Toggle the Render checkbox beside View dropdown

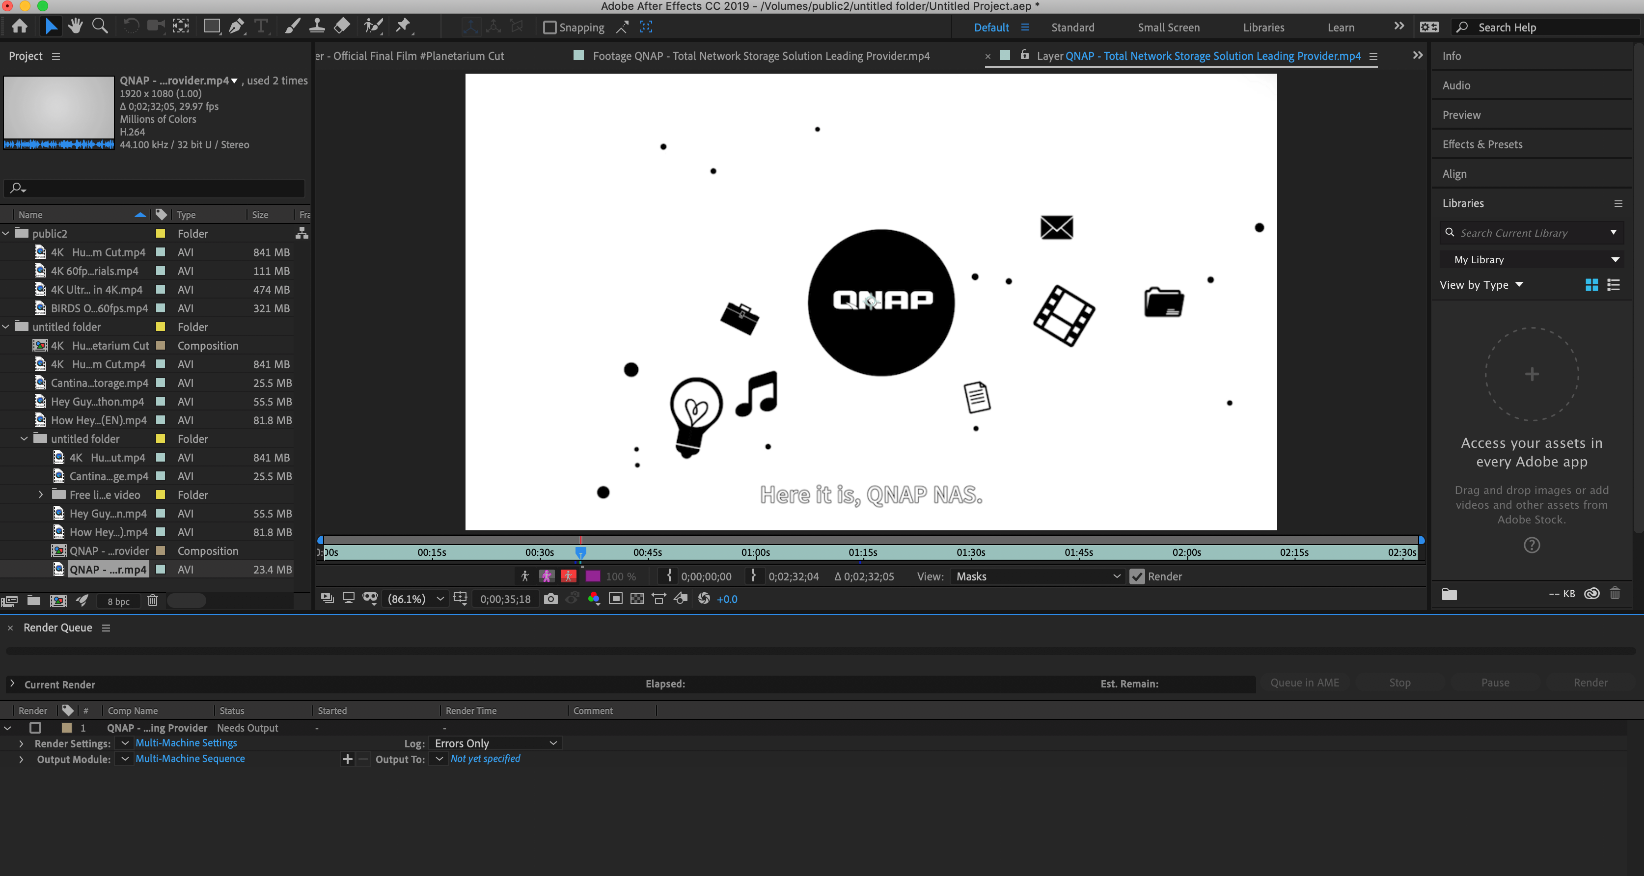(x=1137, y=577)
